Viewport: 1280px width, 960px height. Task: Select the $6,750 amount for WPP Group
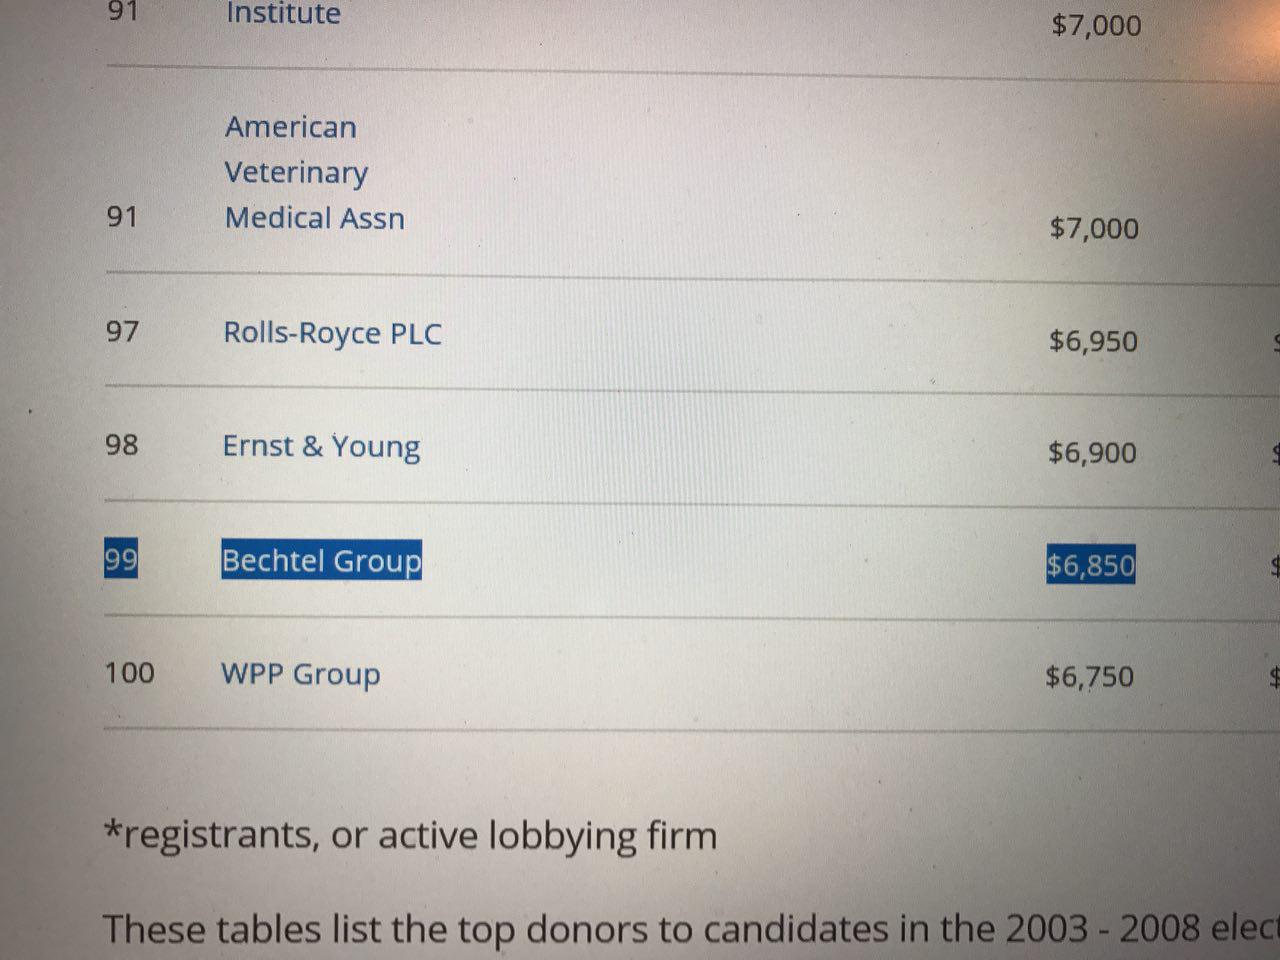pyautogui.click(x=1089, y=677)
